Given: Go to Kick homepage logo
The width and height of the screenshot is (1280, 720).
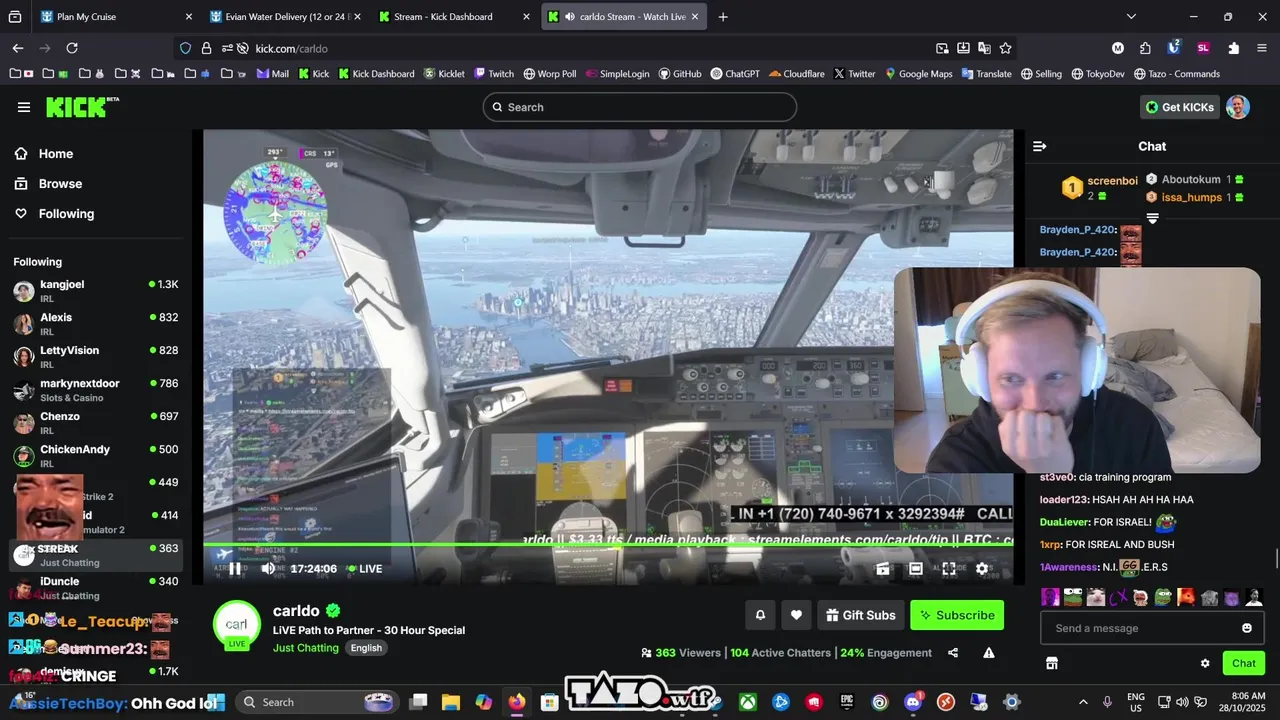Looking at the screenshot, I should (x=82, y=107).
